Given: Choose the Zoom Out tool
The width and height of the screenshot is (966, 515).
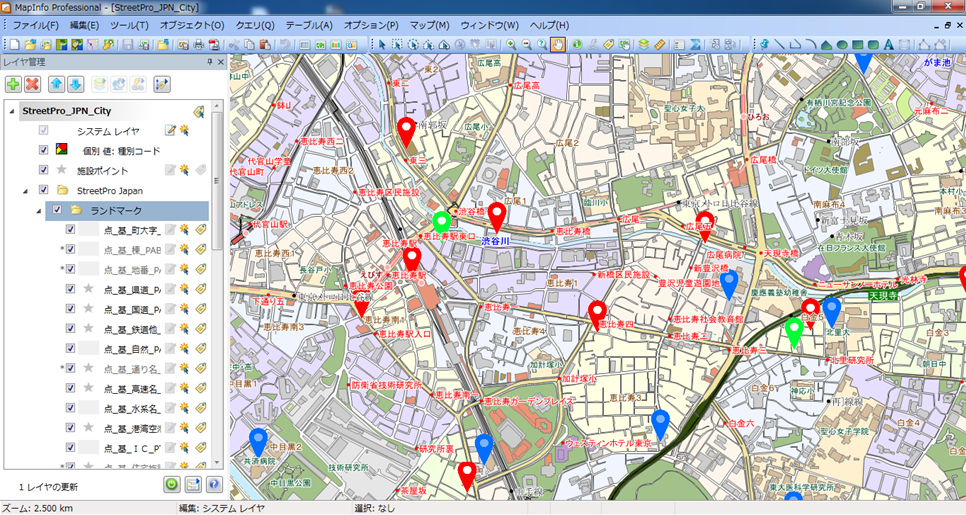Looking at the screenshot, I should click(x=526, y=45).
